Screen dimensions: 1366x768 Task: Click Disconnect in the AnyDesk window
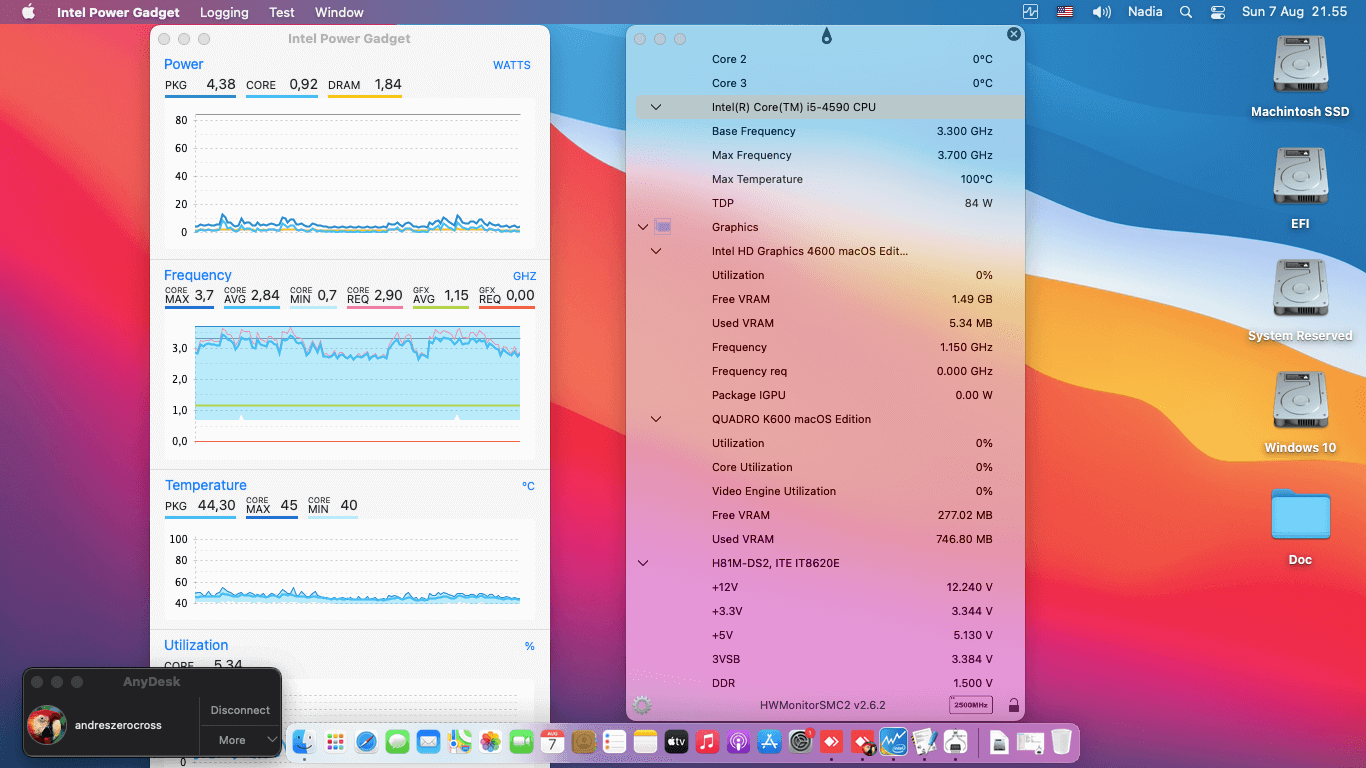(x=240, y=709)
